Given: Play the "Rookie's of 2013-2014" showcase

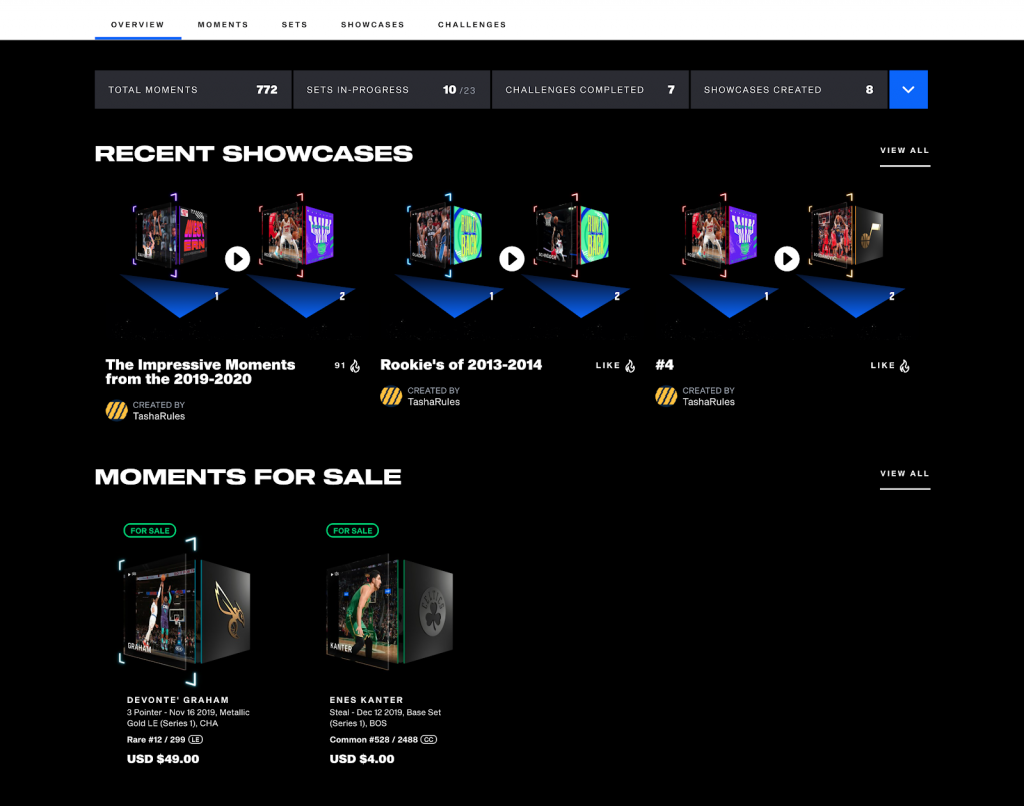Looking at the screenshot, I should (x=512, y=259).
